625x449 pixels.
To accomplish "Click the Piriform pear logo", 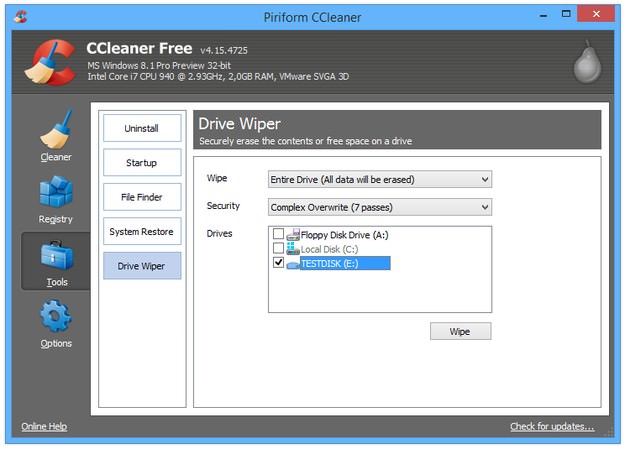I will click(x=587, y=62).
